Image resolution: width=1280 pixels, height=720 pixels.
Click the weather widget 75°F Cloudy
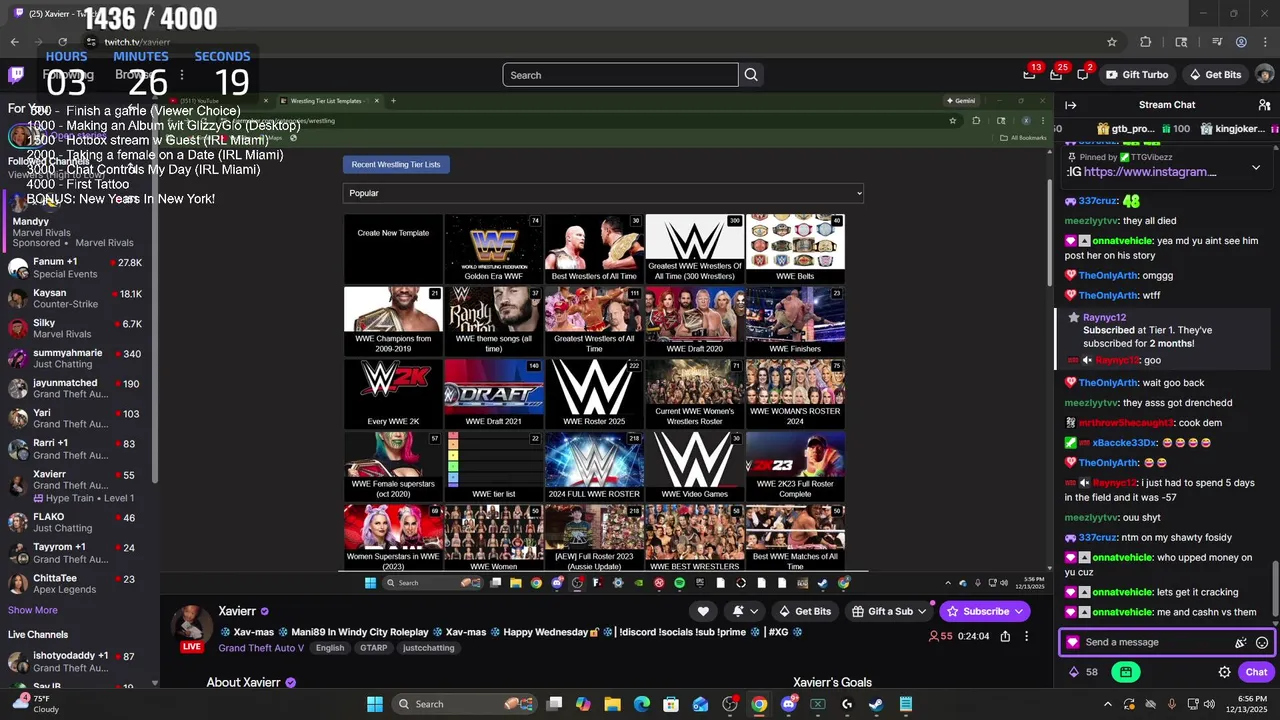click(x=36, y=704)
